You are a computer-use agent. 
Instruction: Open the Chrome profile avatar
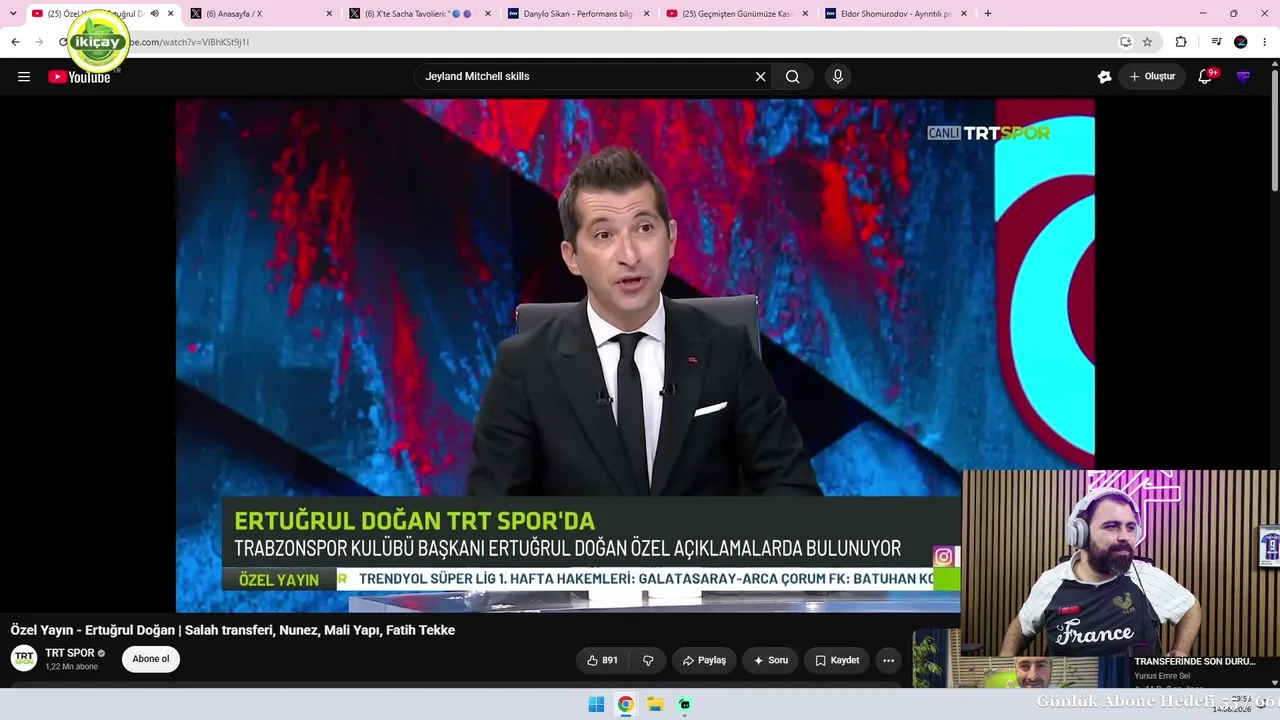click(x=1241, y=42)
